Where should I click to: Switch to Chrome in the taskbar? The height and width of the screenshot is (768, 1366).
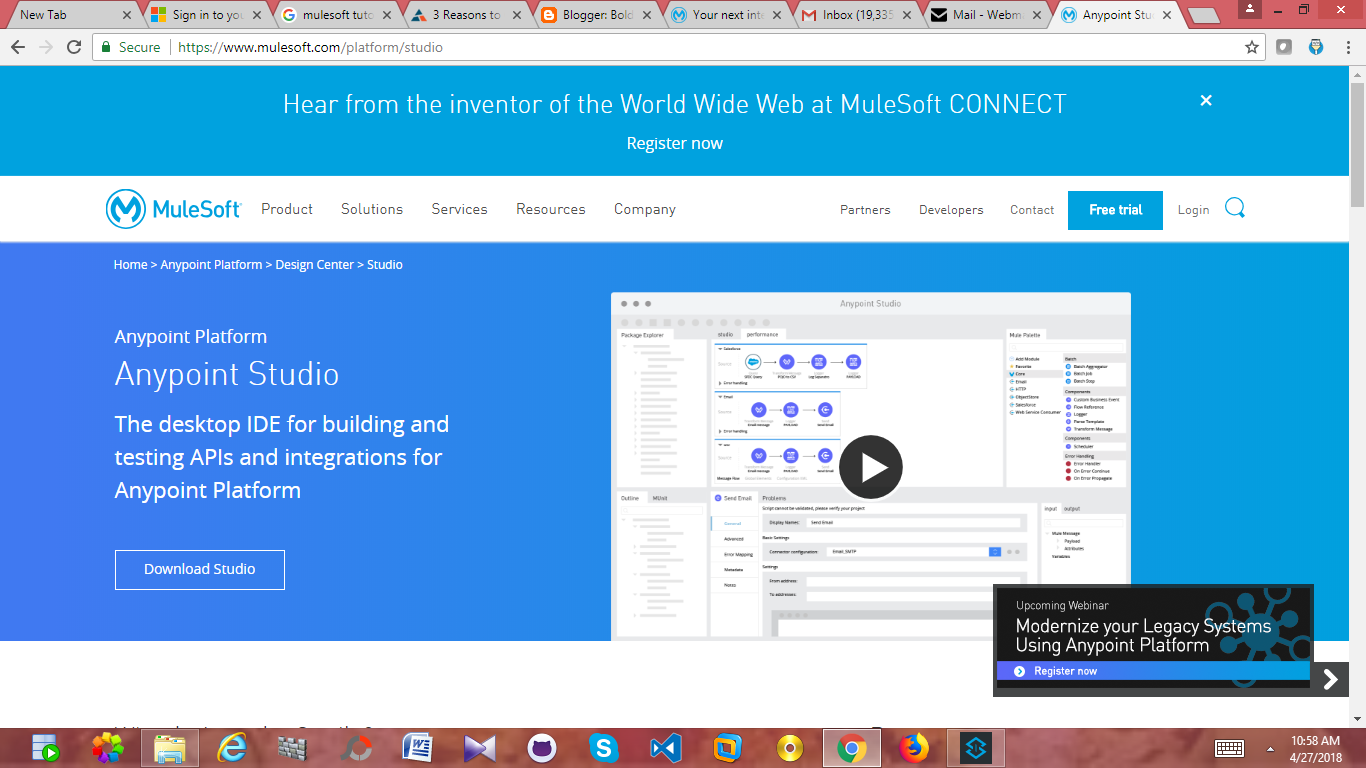[x=851, y=748]
